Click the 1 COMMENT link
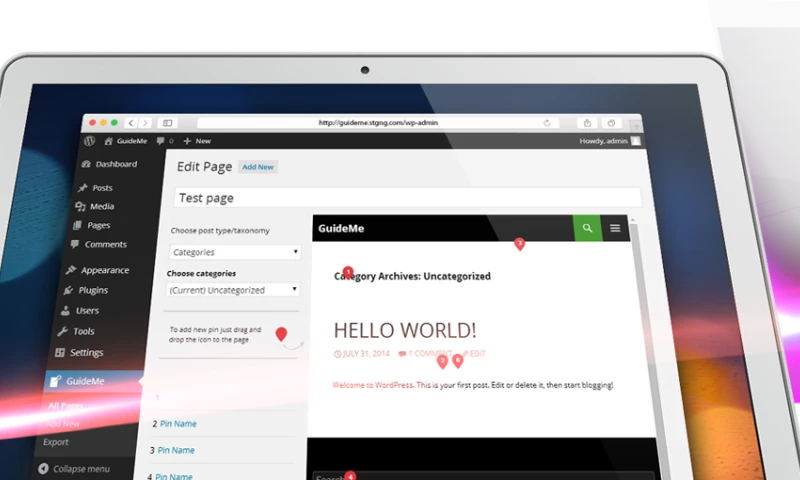800x480 pixels. [425, 353]
